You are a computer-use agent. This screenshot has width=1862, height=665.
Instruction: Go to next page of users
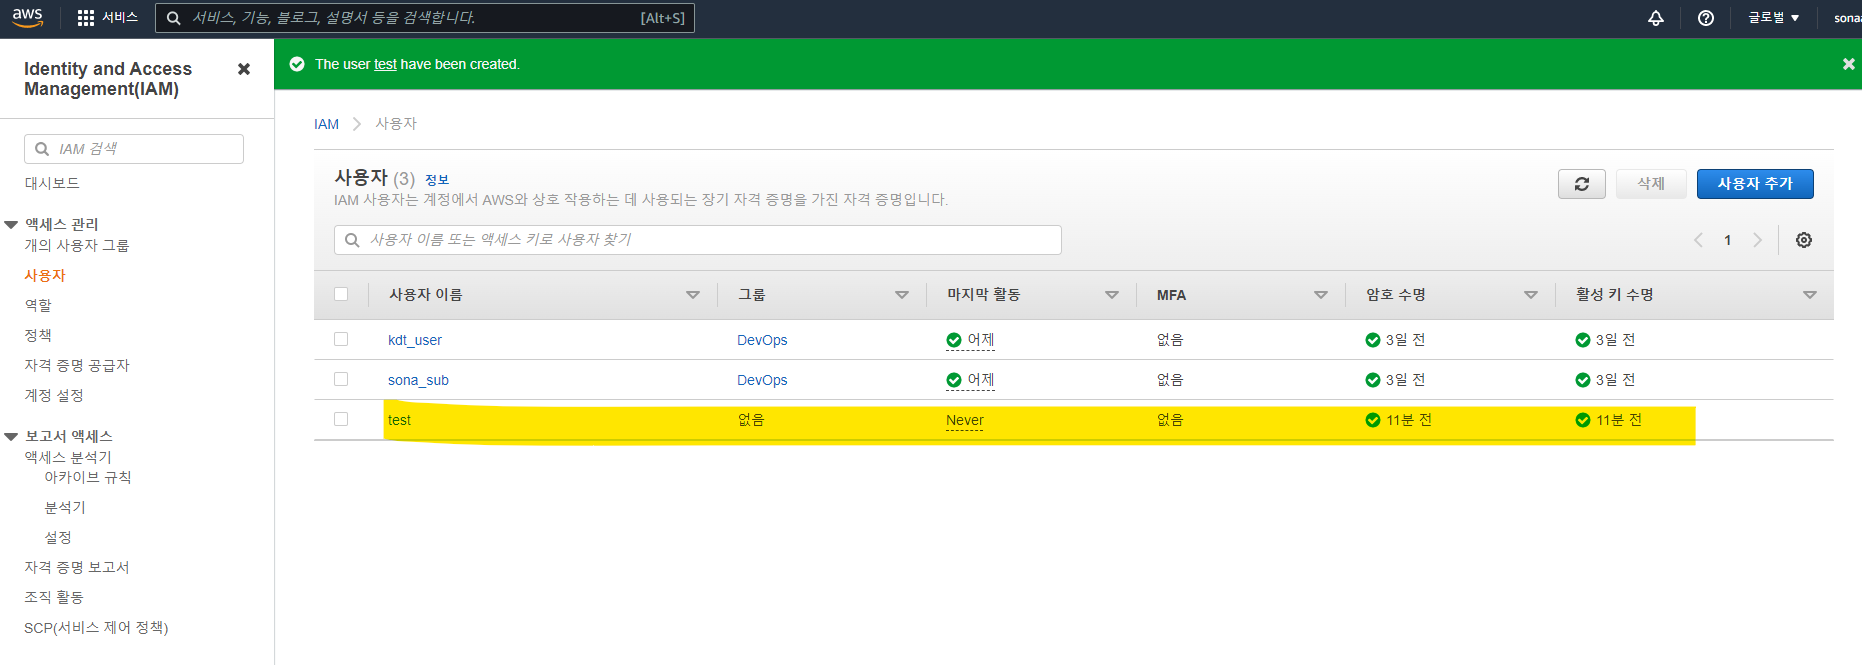1757,240
